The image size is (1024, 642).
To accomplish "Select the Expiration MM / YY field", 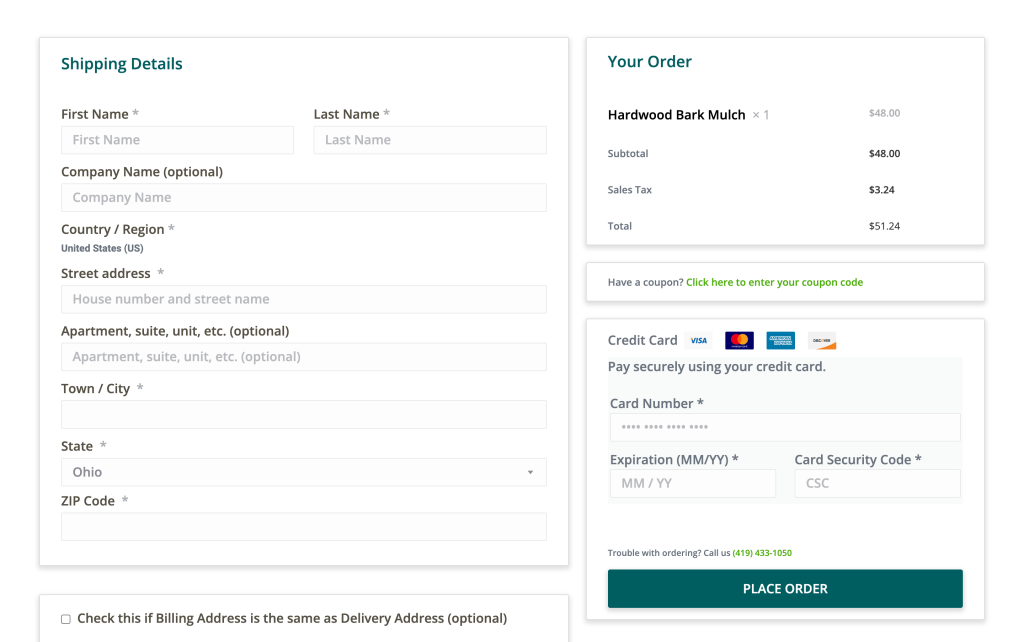I will [692, 483].
